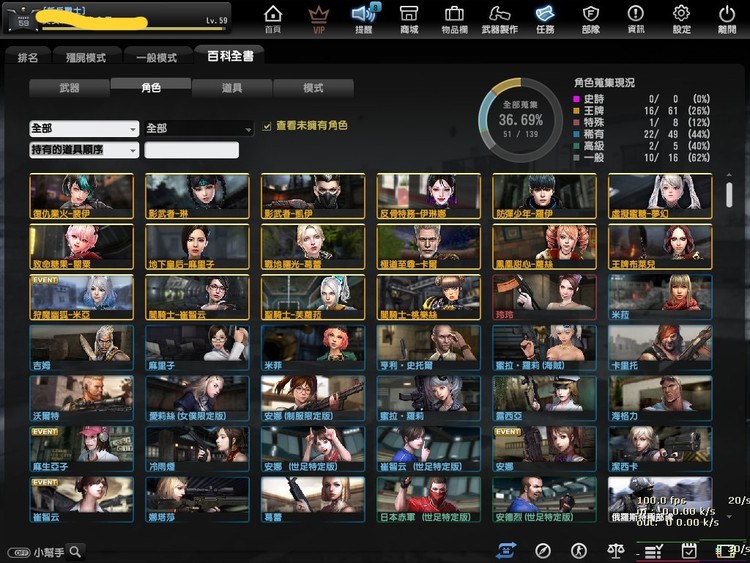
Task: Open the 部隊 clan shield icon
Action: [591, 19]
